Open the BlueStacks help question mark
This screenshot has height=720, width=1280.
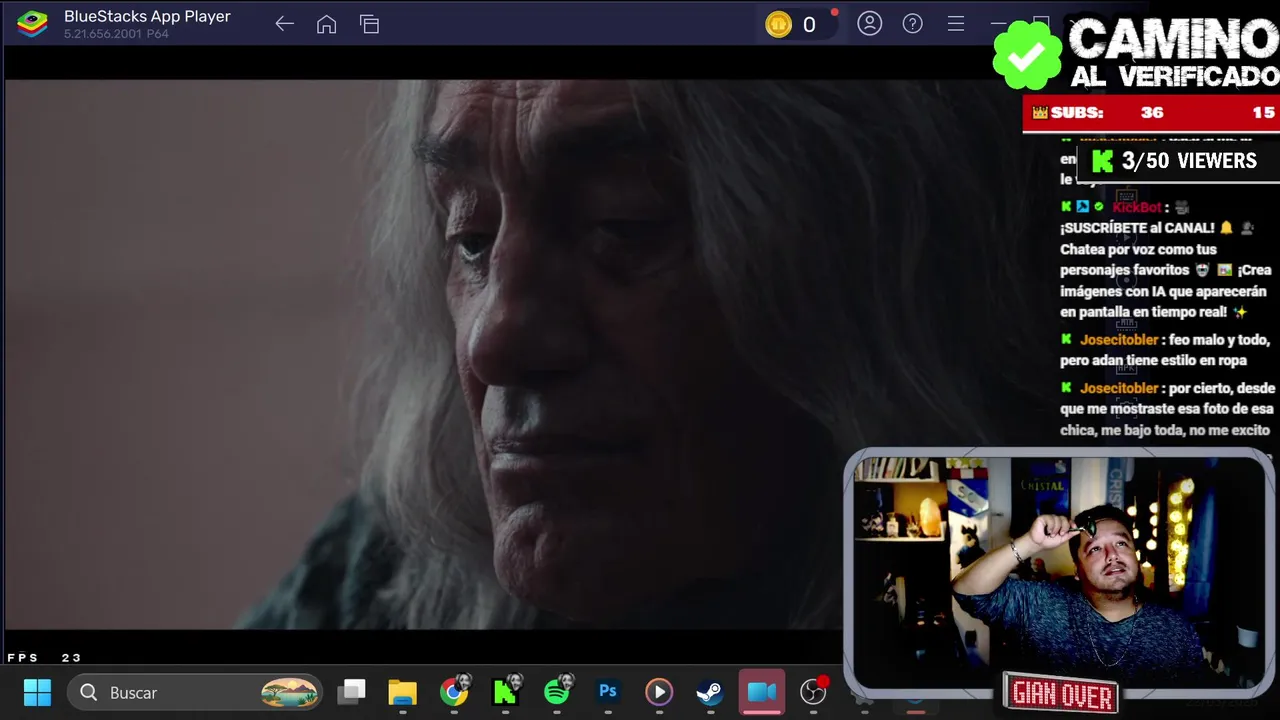click(x=912, y=24)
